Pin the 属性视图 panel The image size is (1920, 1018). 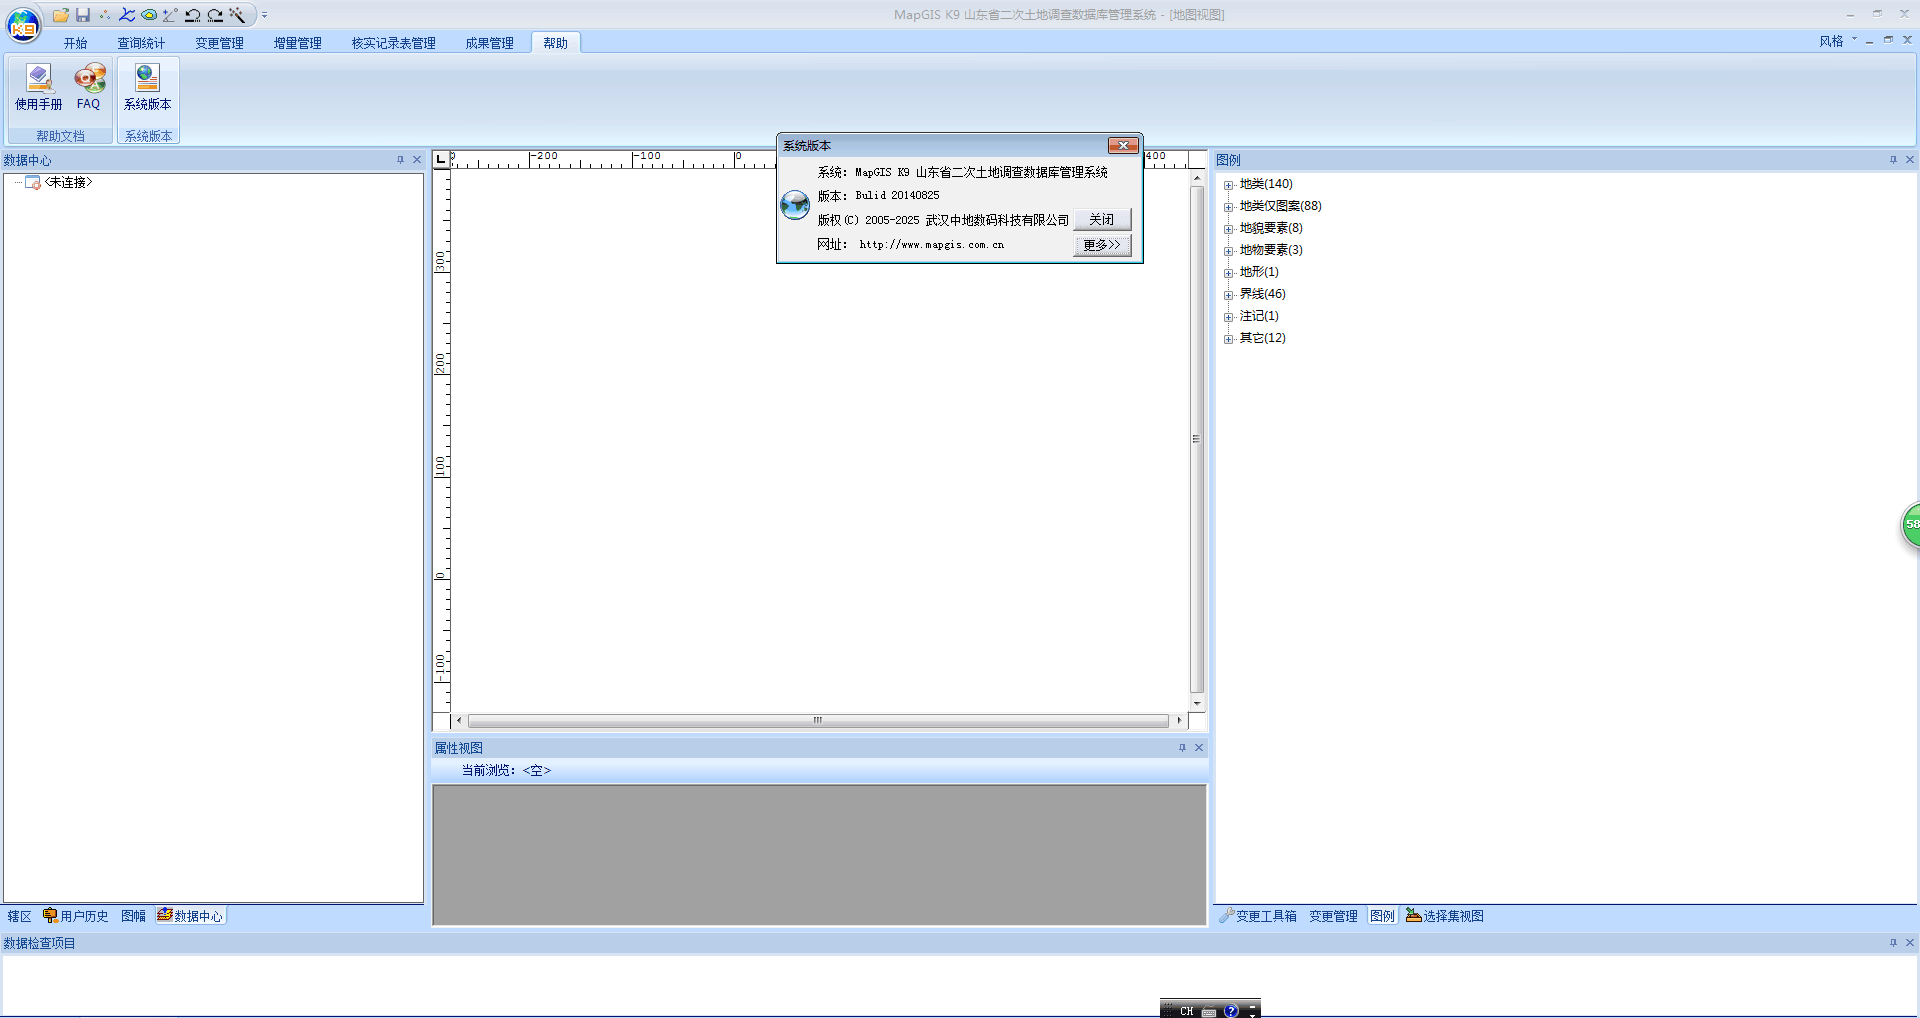click(x=1182, y=748)
